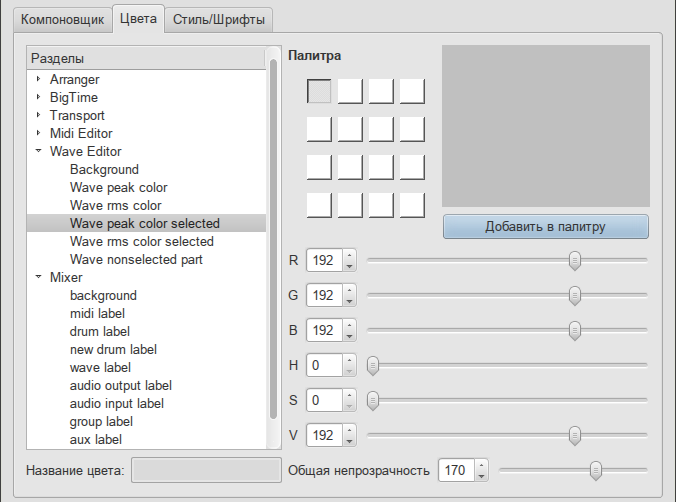The image size is (676, 502).
Task: Increase the H value with up arrow
Action: coord(349,360)
